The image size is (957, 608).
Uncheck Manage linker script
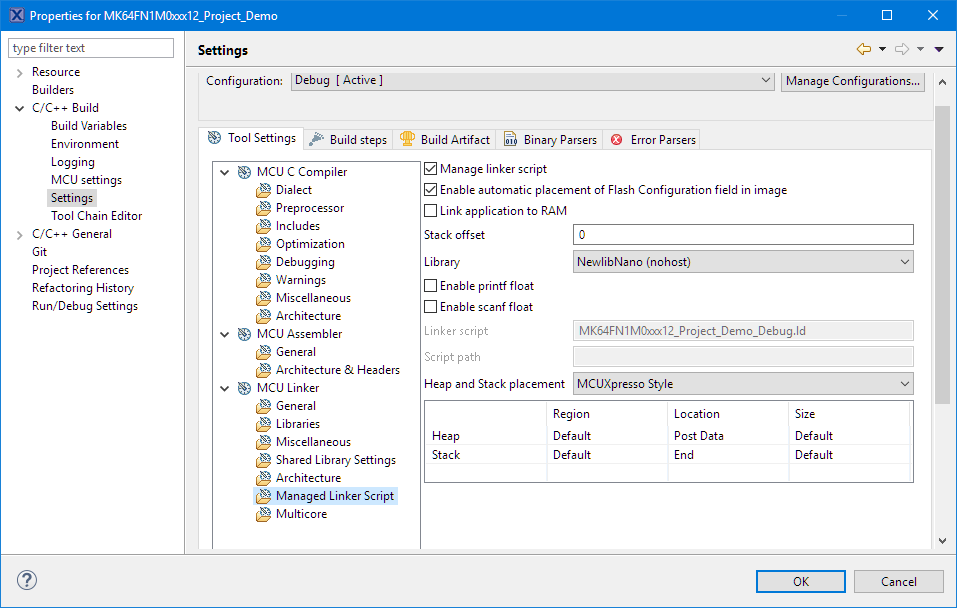431,170
